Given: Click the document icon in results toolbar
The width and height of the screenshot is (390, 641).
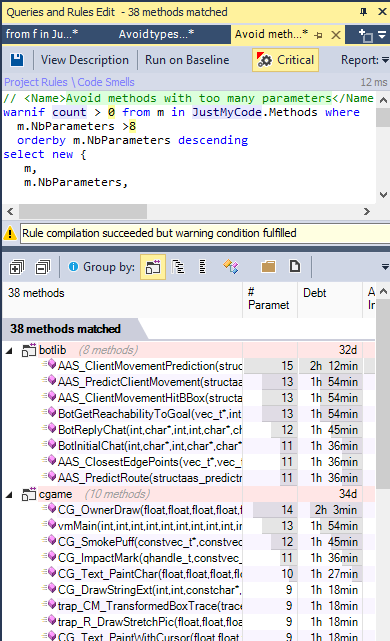Looking at the screenshot, I should [x=295, y=267].
